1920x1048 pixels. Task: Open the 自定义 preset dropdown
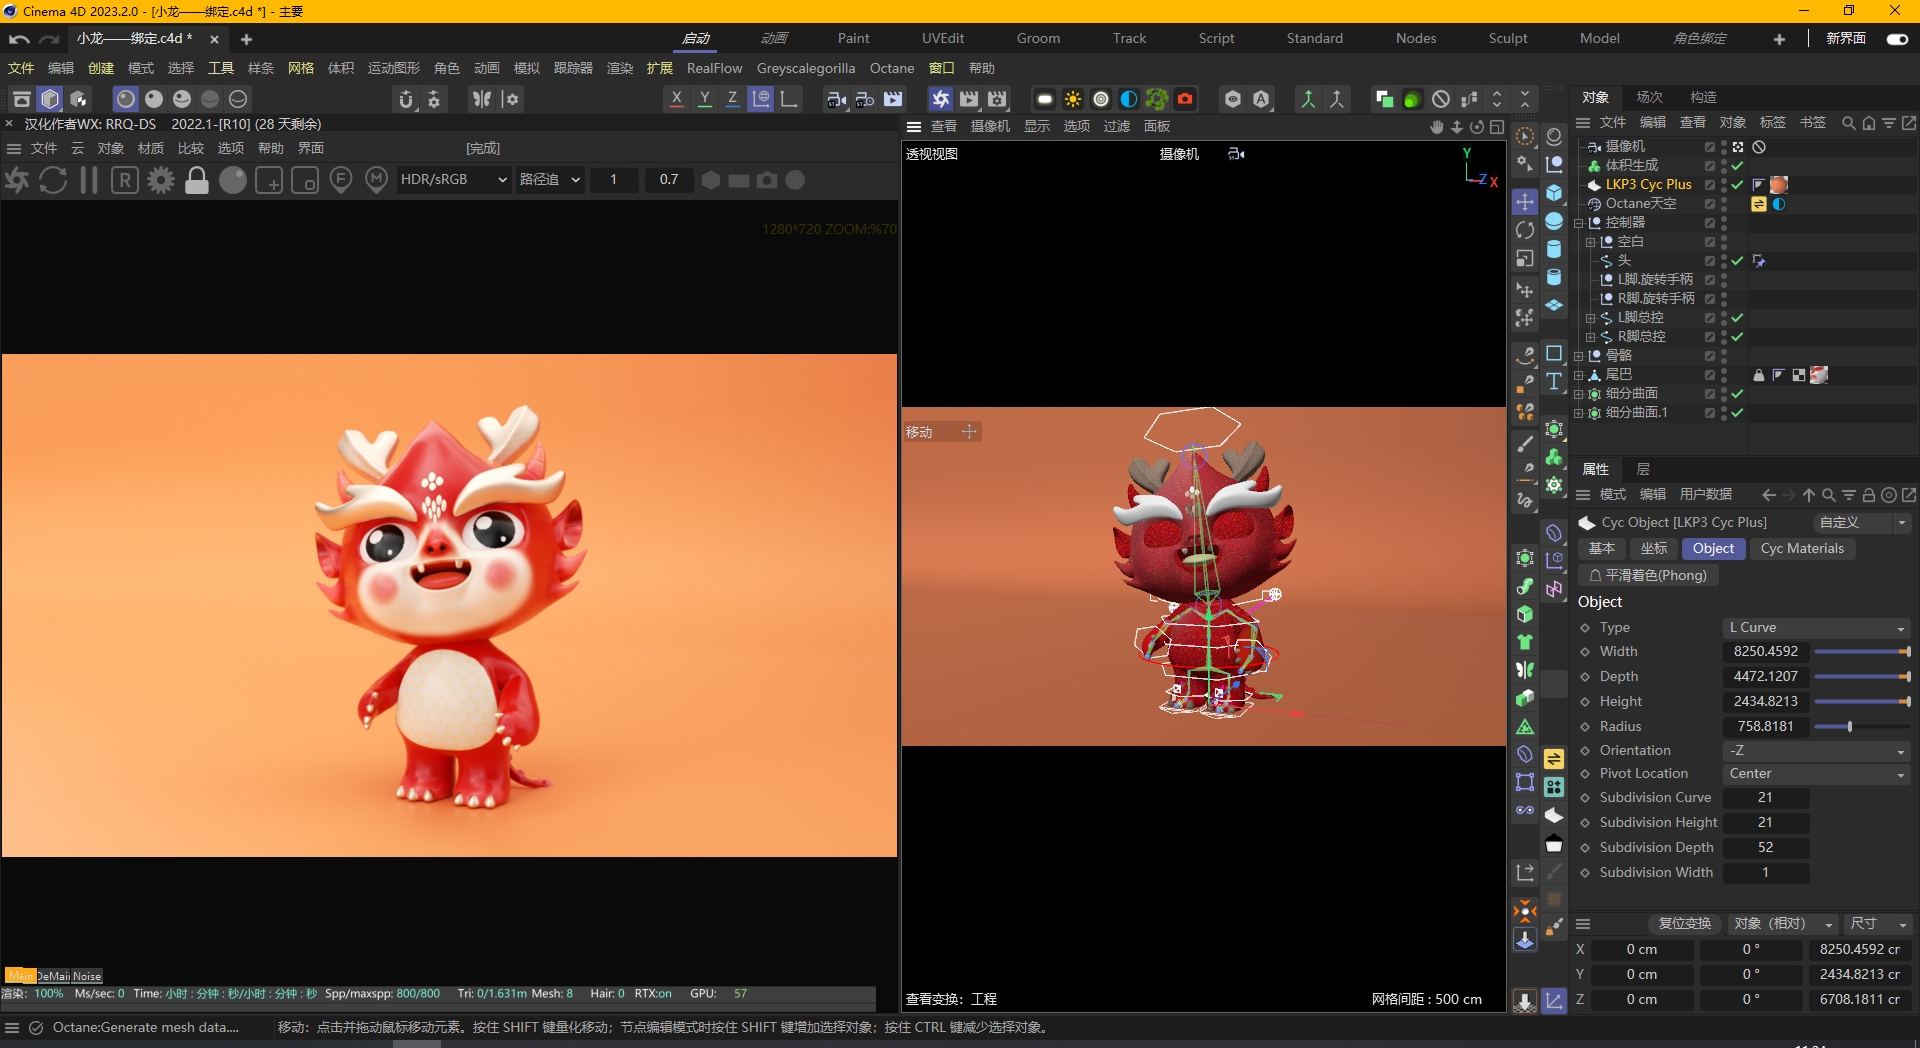pos(1861,523)
